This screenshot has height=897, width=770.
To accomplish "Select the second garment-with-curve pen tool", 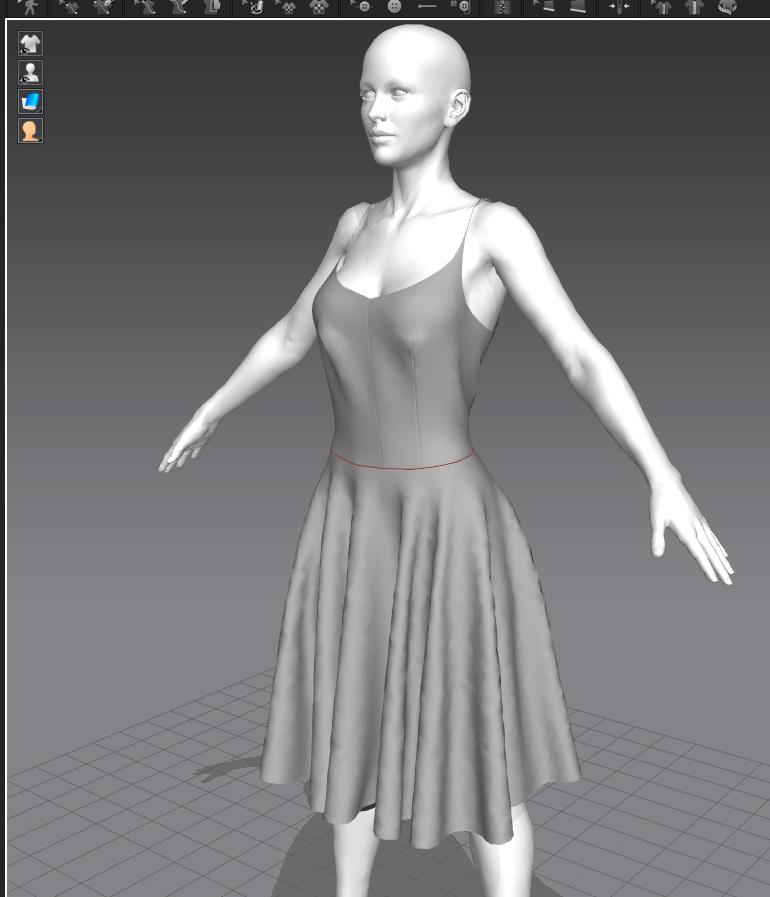I will pos(104,6).
